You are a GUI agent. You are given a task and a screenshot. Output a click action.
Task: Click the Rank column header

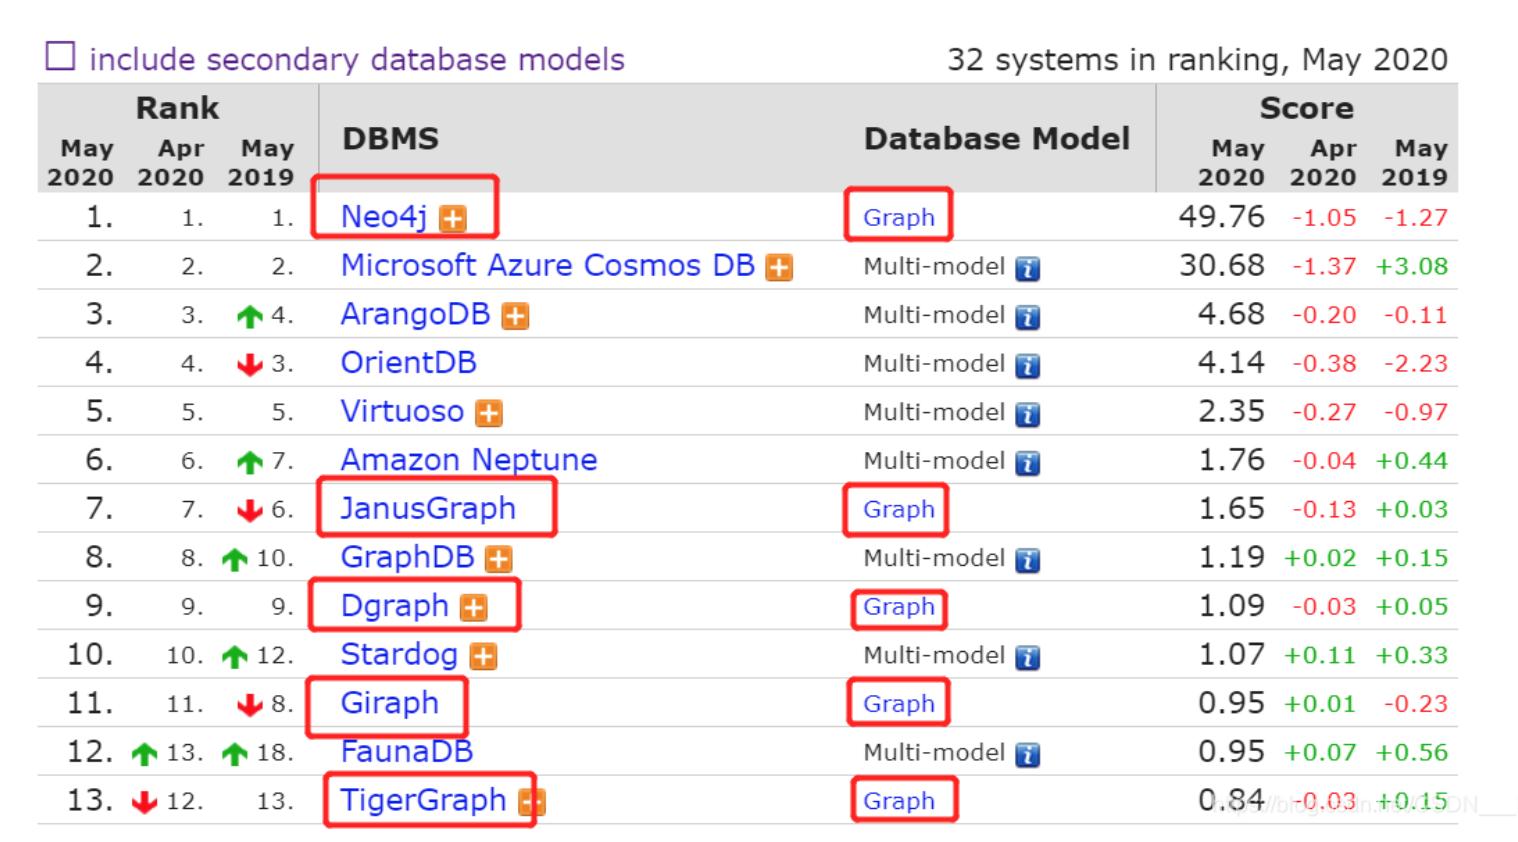[x=177, y=107]
